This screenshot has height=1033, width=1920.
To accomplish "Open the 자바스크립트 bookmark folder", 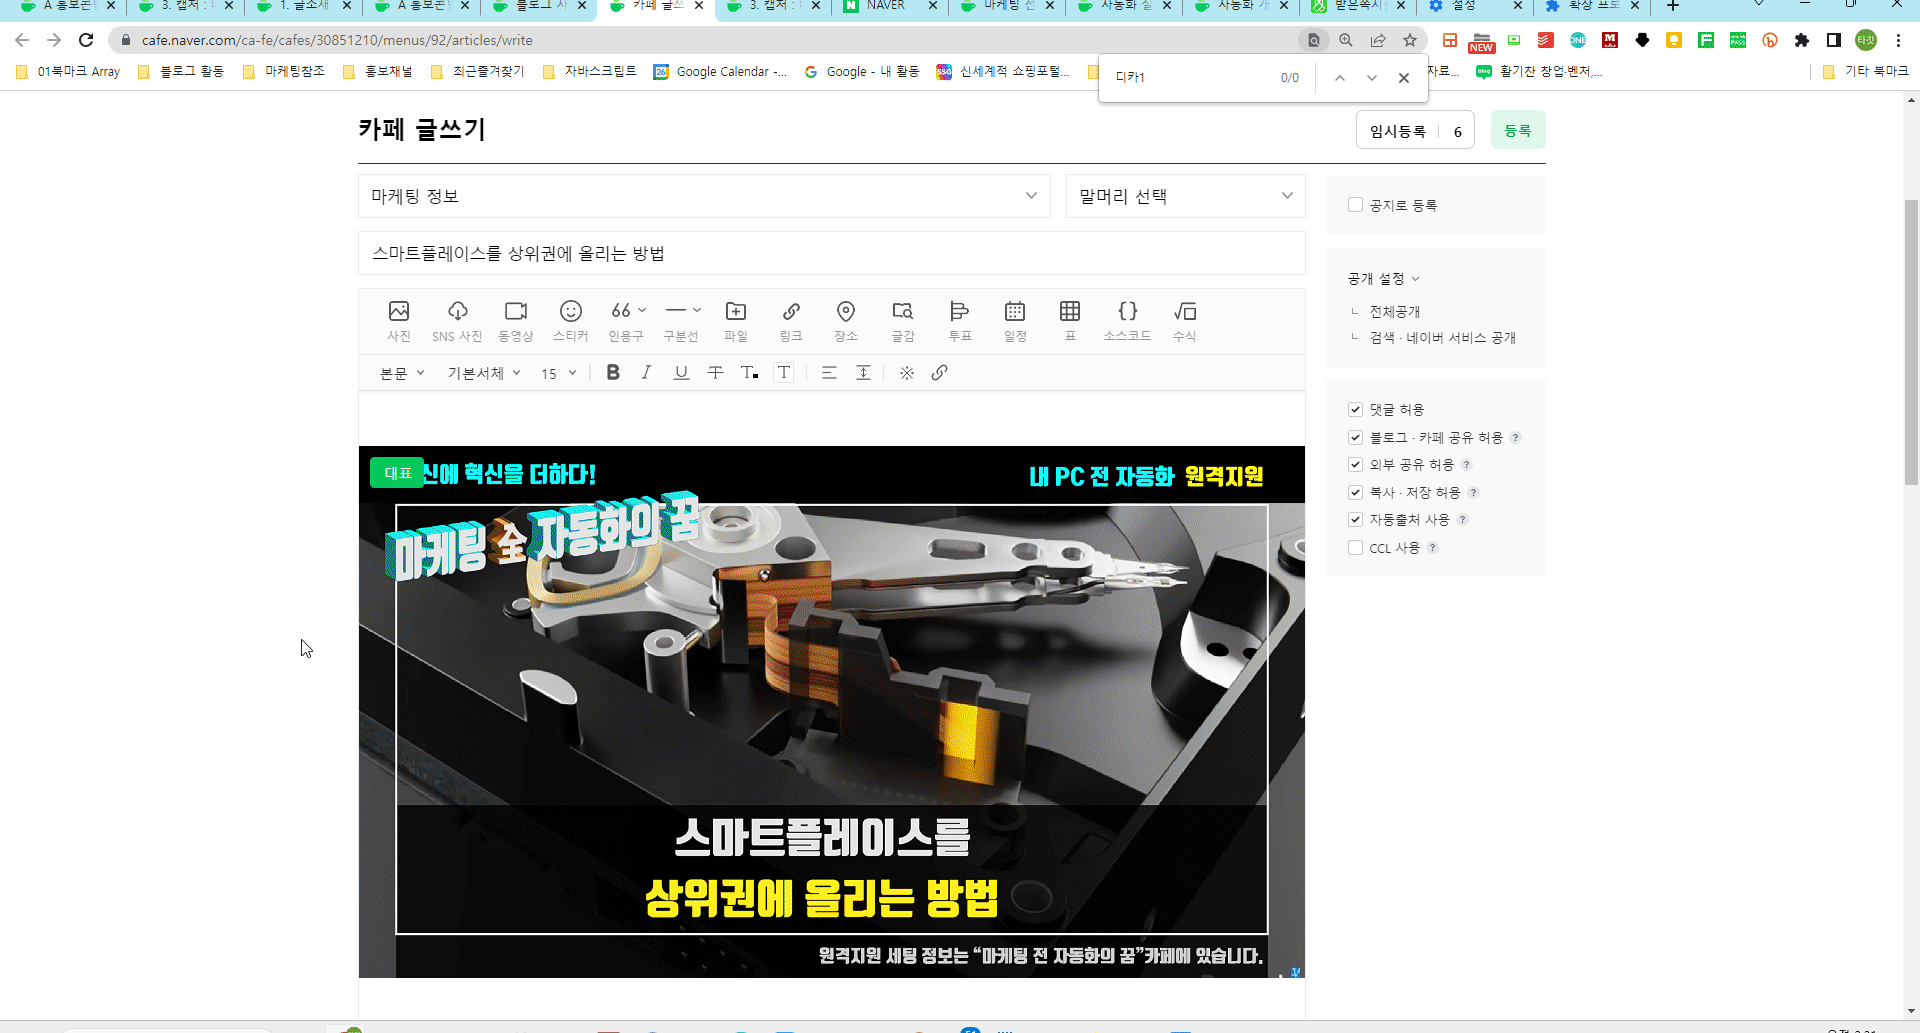I will [x=589, y=71].
